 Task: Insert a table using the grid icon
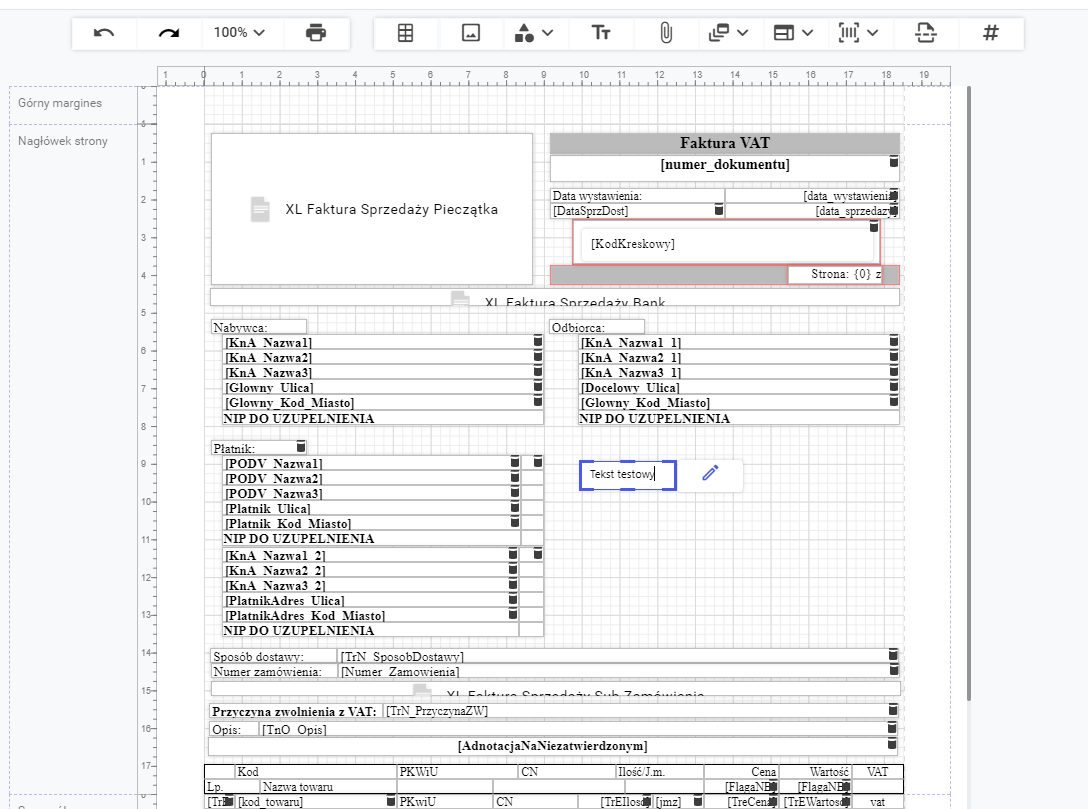click(405, 33)
